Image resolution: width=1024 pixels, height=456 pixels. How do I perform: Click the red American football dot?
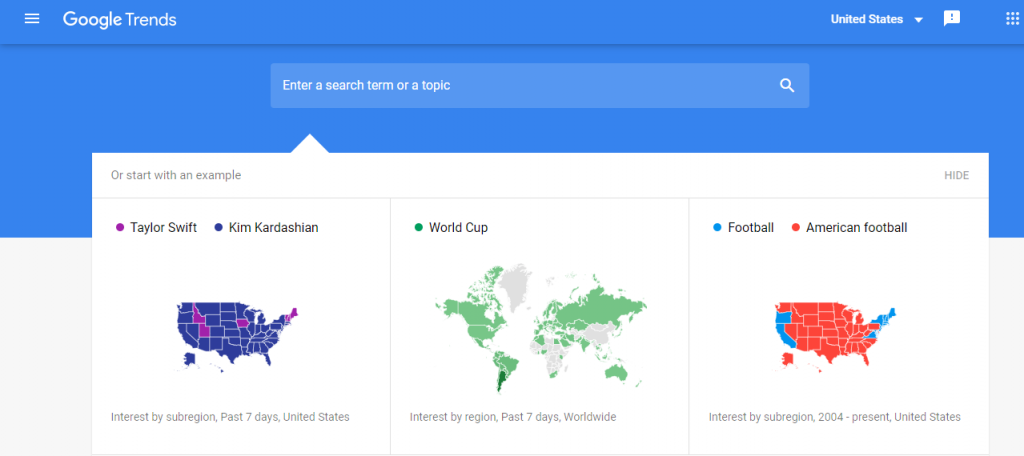pyautogui.click(x=796, y=228)
